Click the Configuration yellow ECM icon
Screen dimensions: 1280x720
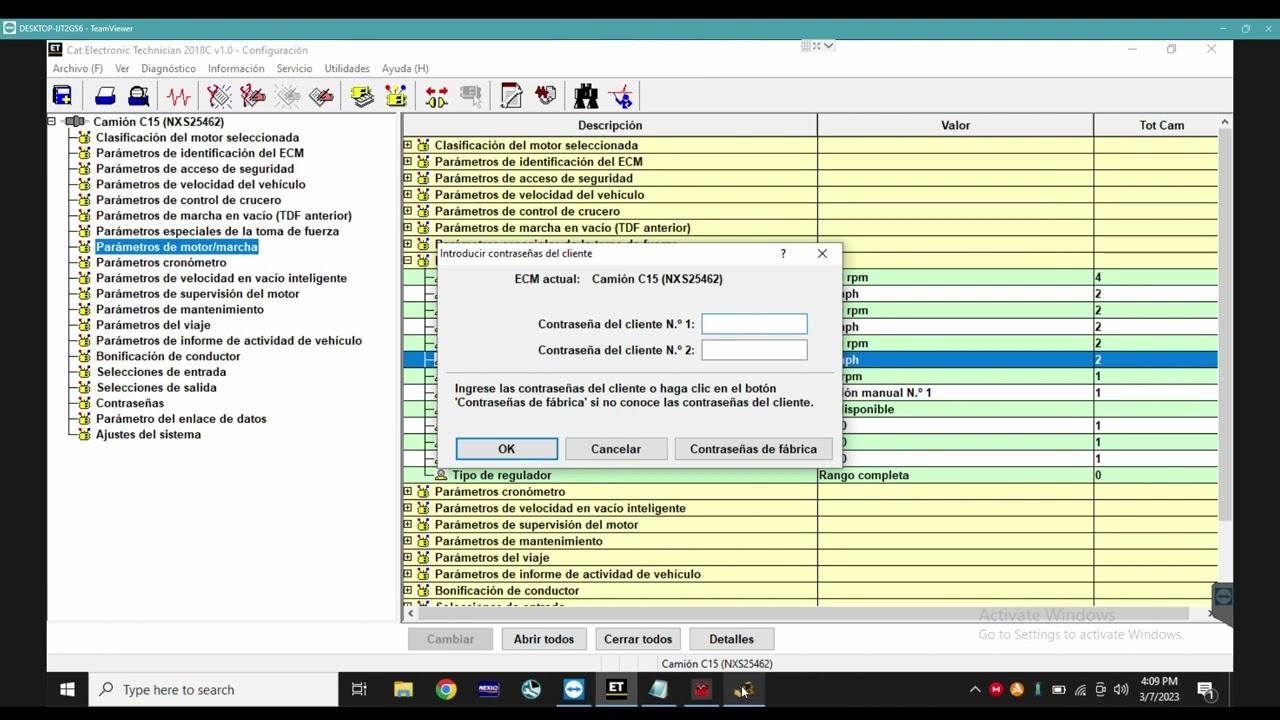397,96
